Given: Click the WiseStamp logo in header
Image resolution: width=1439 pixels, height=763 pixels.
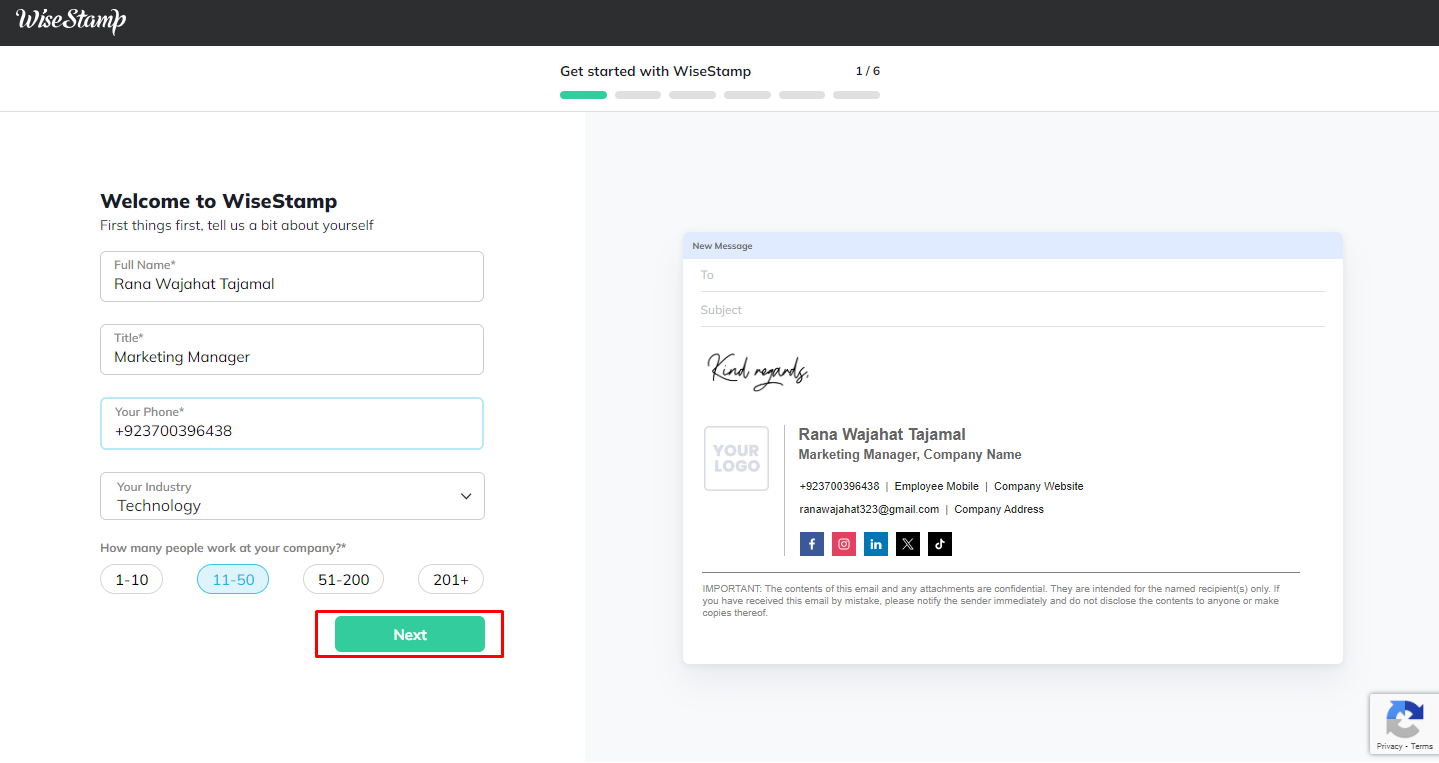Looking at the screenshot, I should click(x=71, y=20).
